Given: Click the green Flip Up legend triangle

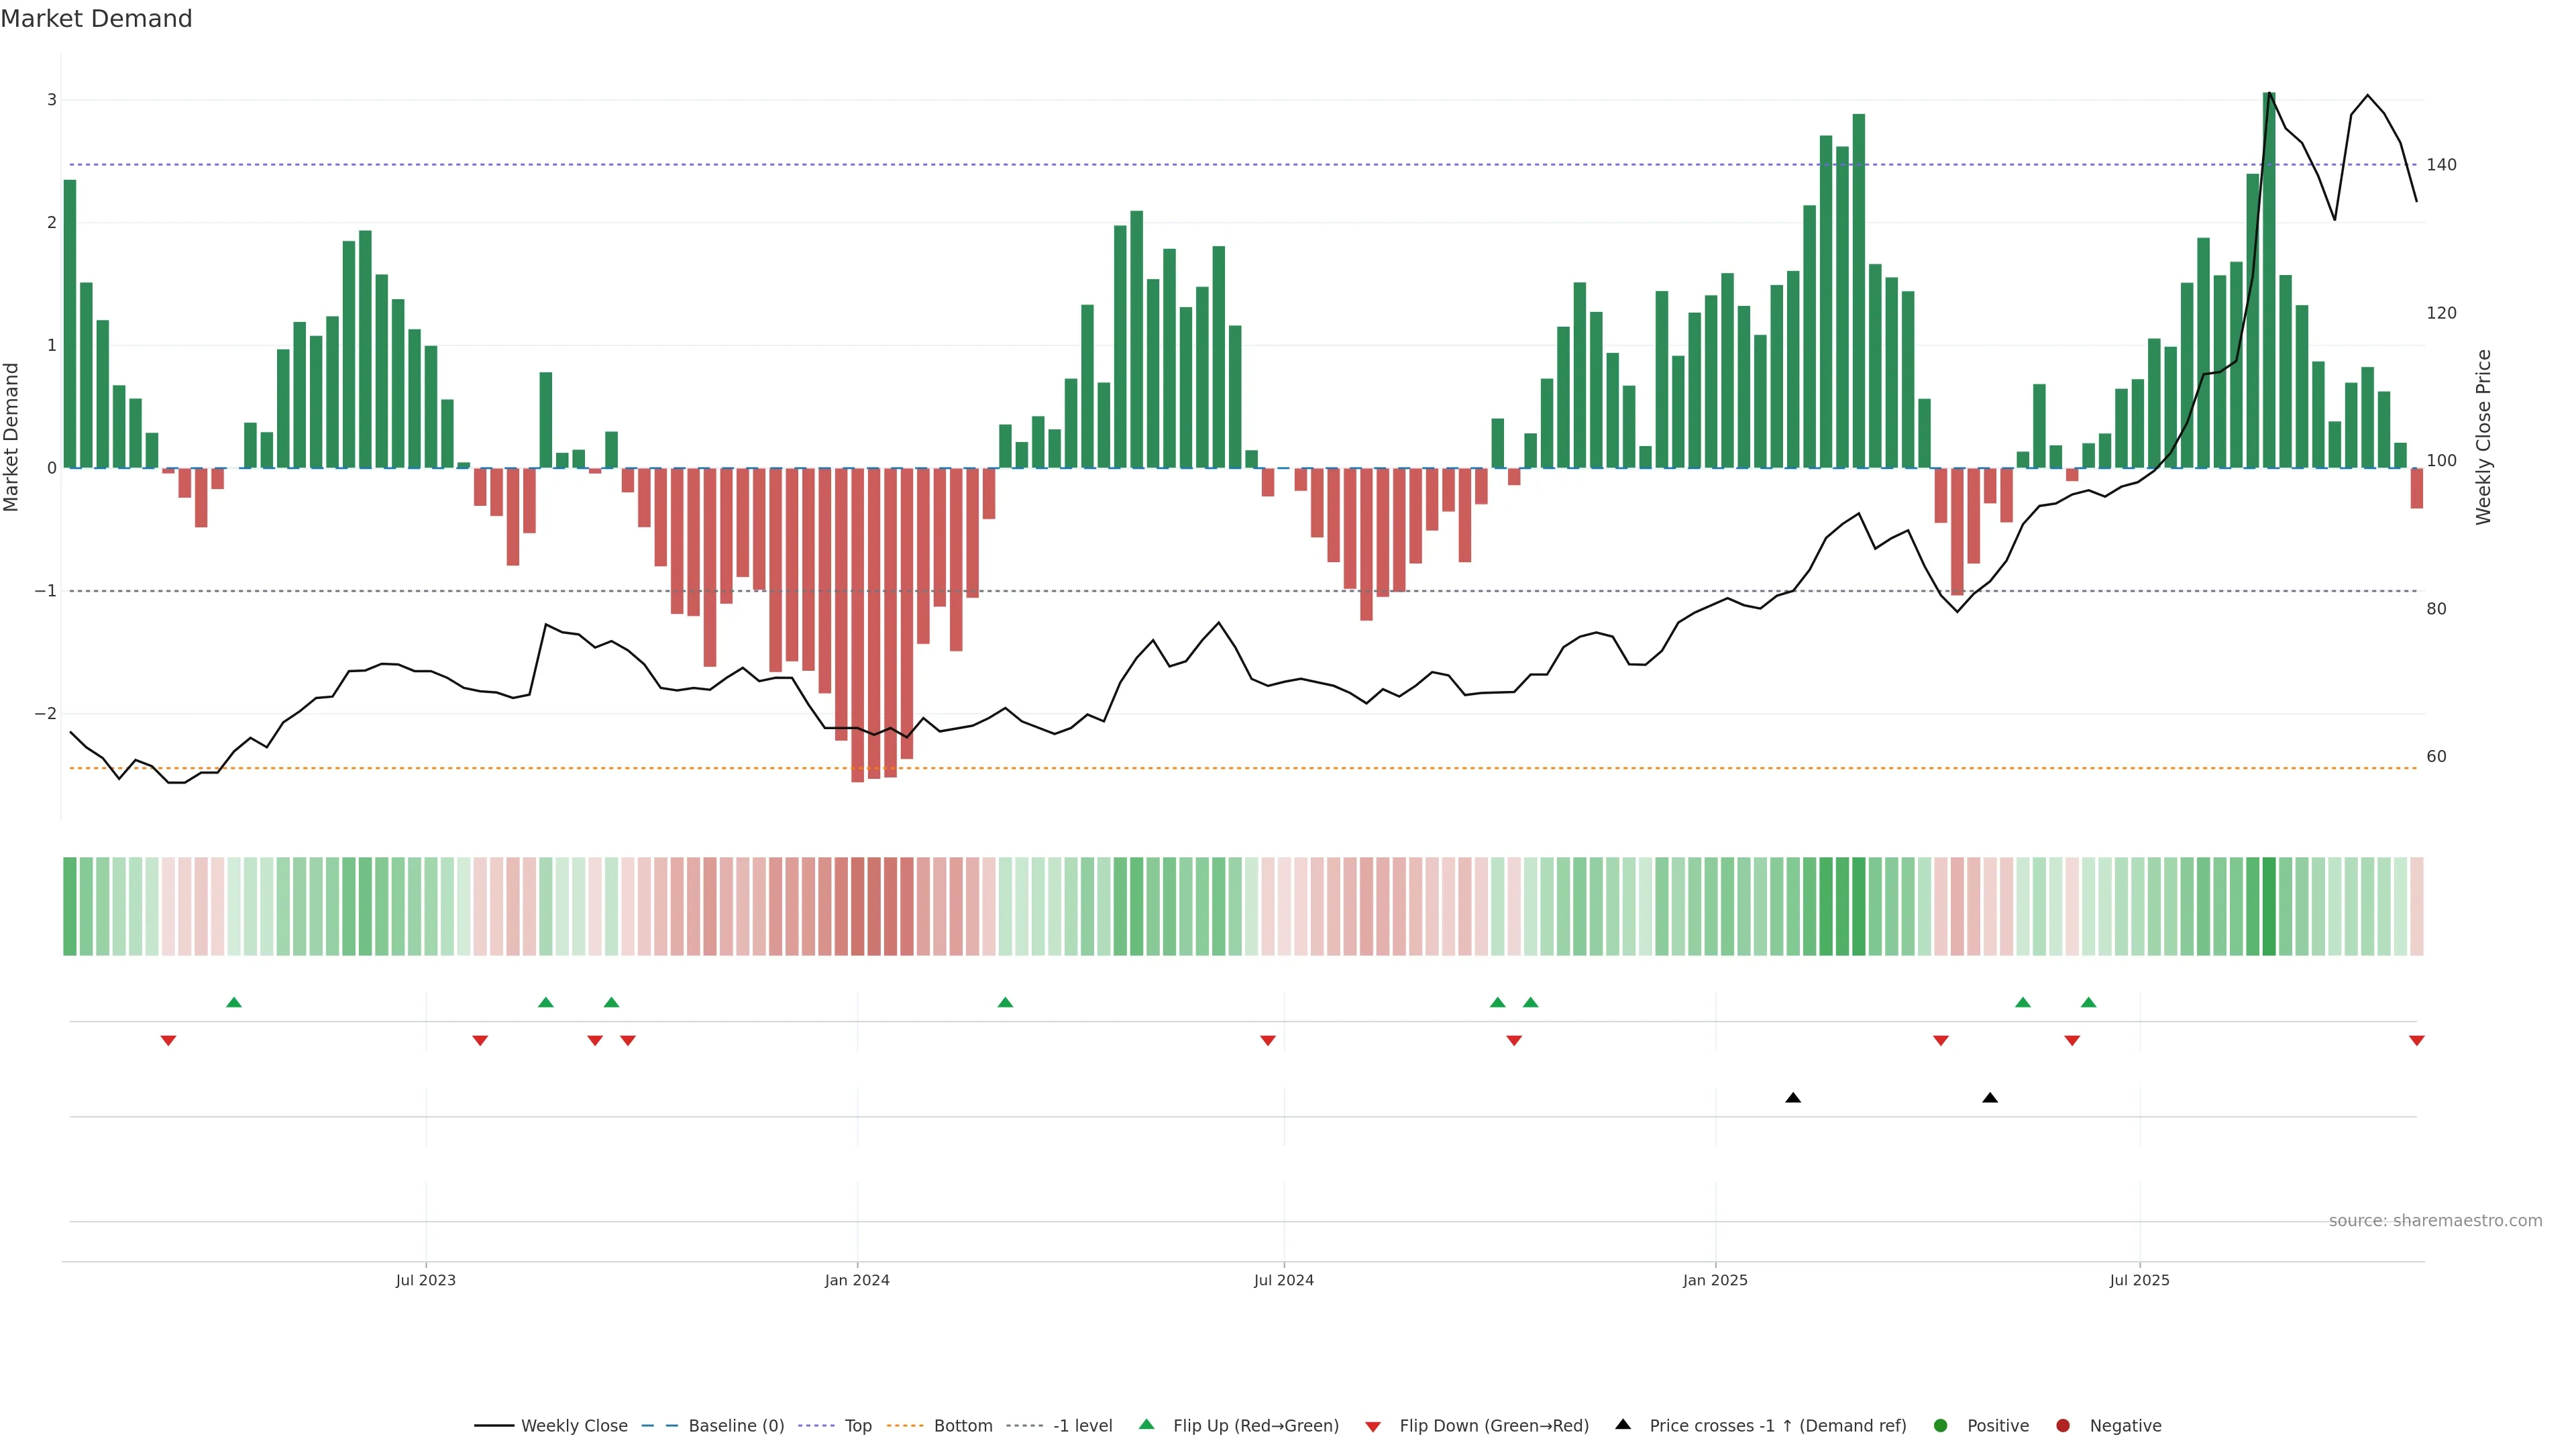Looking at the screenshot, I should coord(1146,1424).
